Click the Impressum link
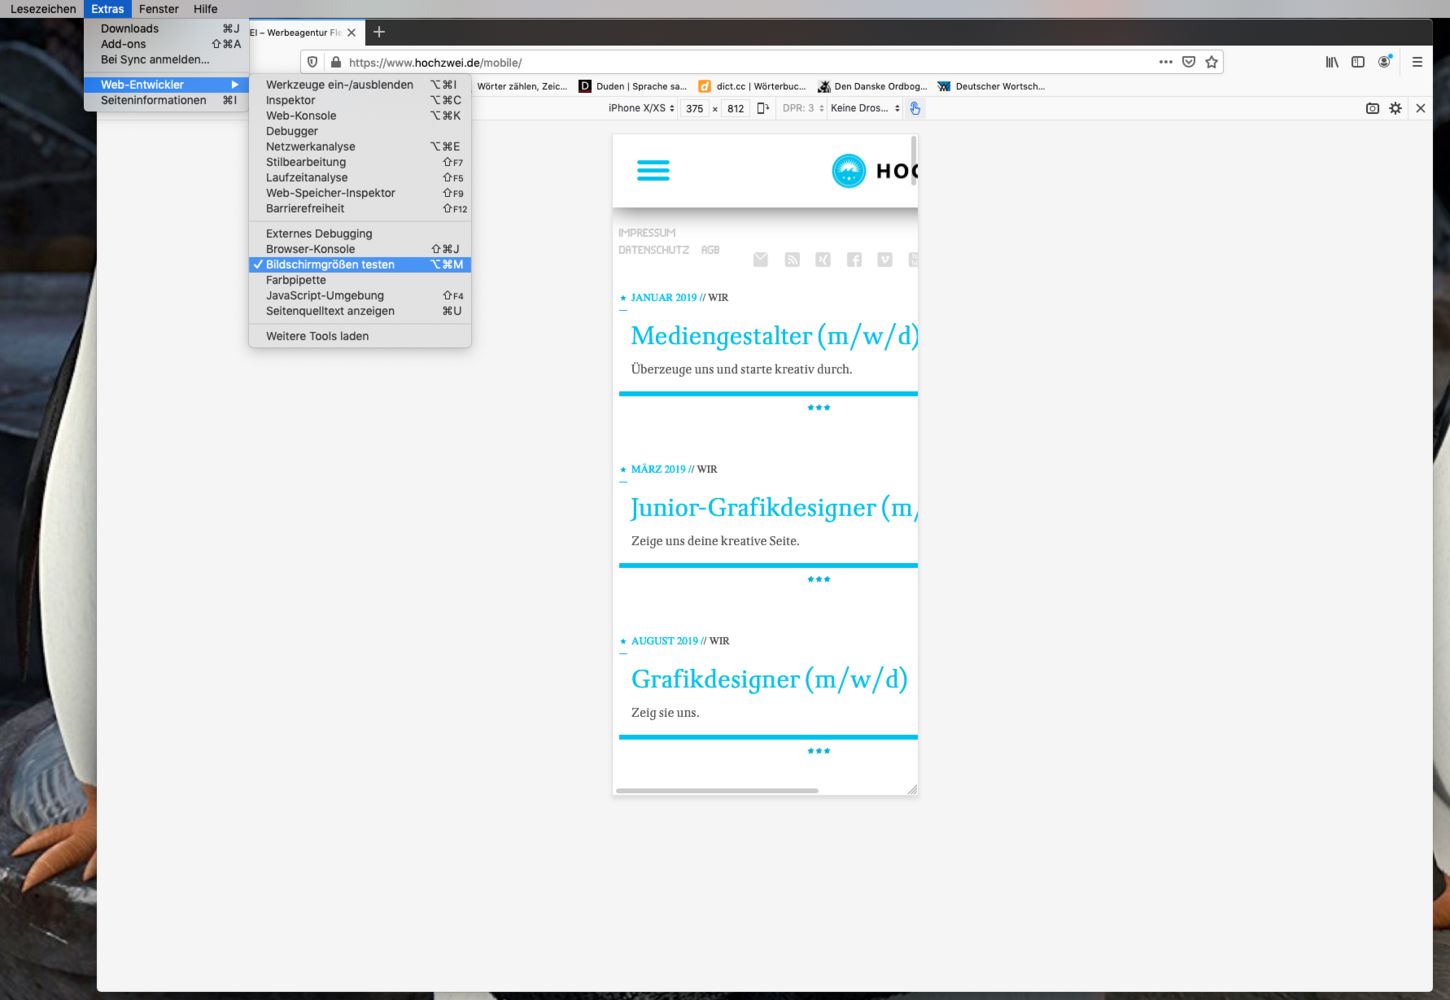Screen dimensions: 1450x1000 click(646, 233)
